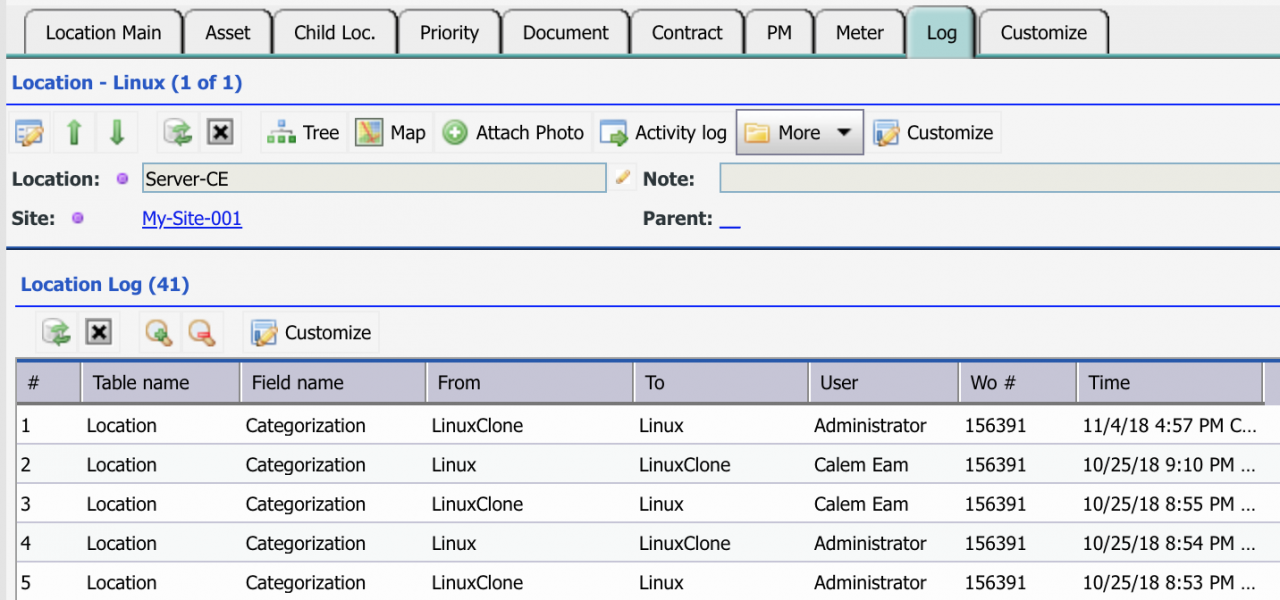
Task: Go to previous record with green up arrow
Action: [73, 133]
